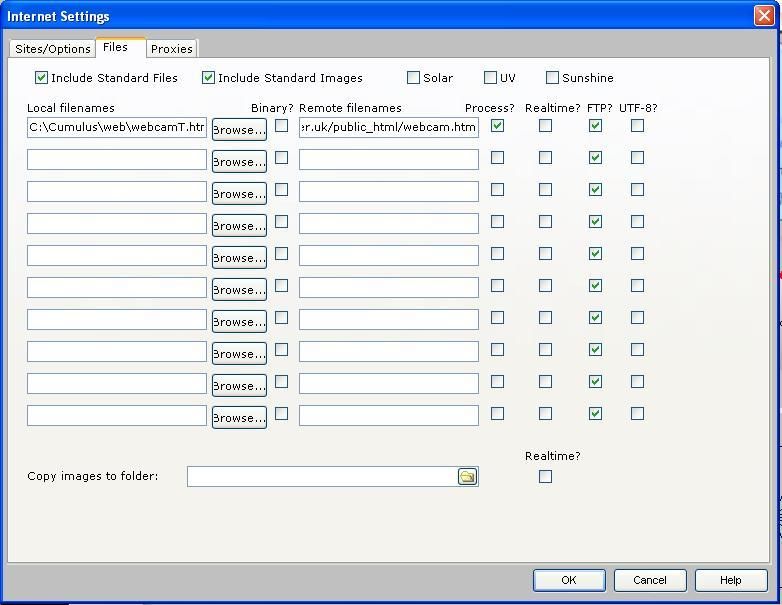Toggle Include Standard Images checkbox
Viewport: 782px width, 605px height.
point(209,78)
